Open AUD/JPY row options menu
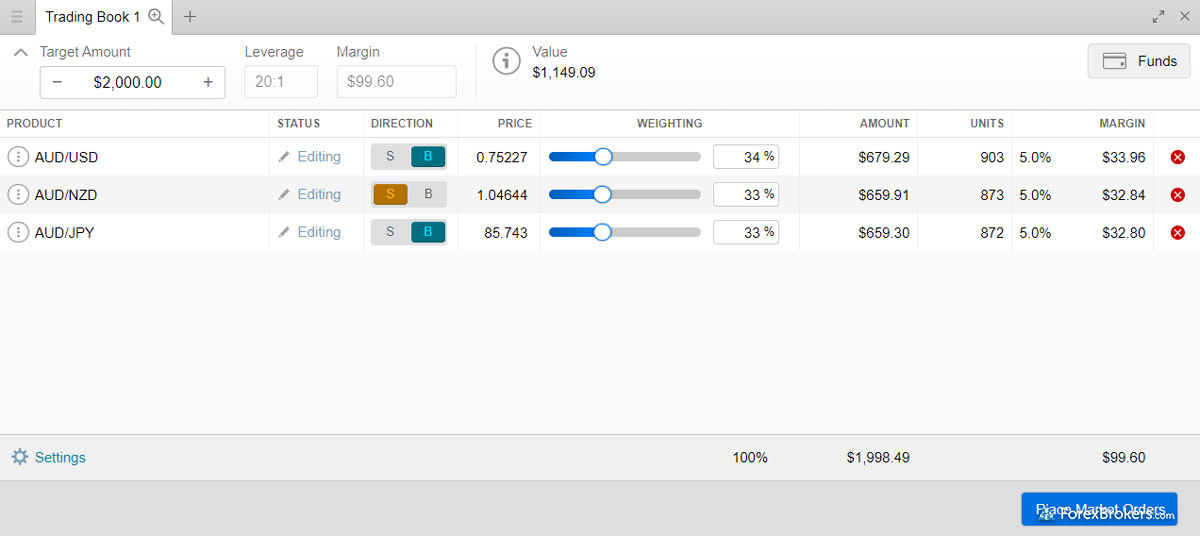 pyautogui.click(x=18, y=233)
